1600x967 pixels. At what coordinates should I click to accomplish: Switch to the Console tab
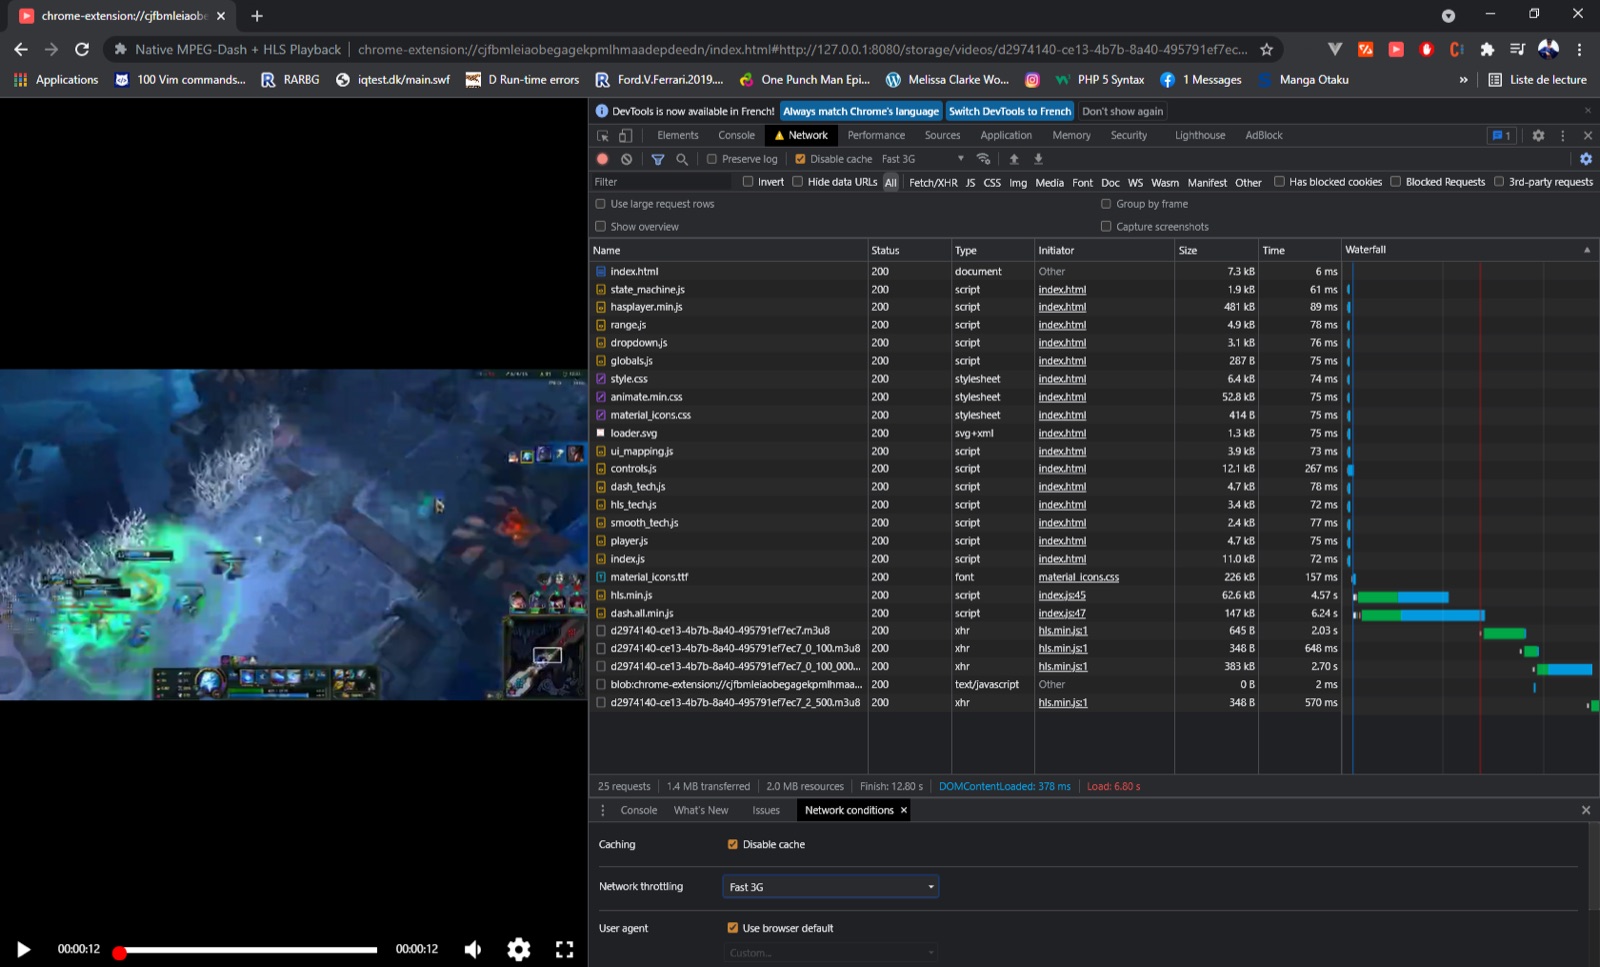pos(737,135)
